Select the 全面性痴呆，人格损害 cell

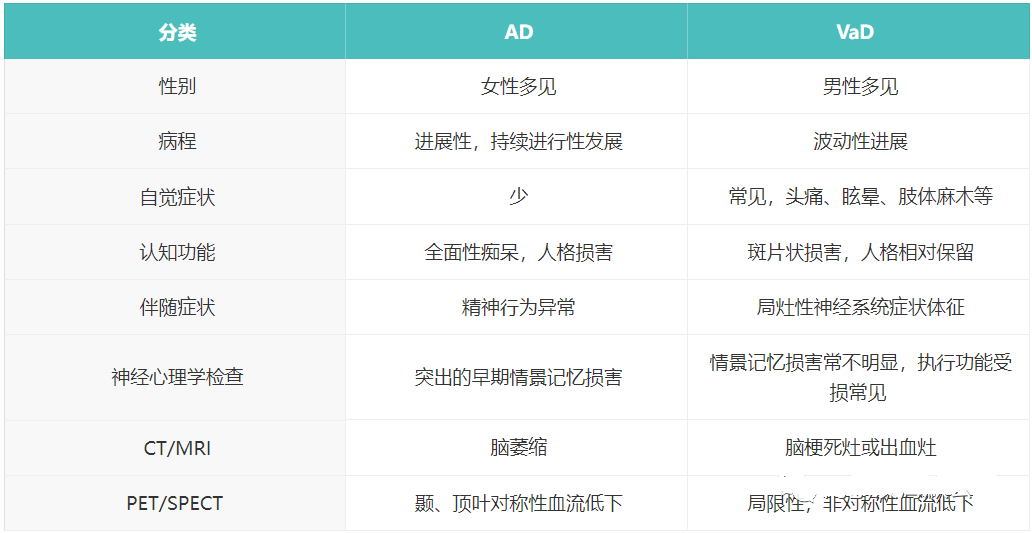[x=518, y=252]
